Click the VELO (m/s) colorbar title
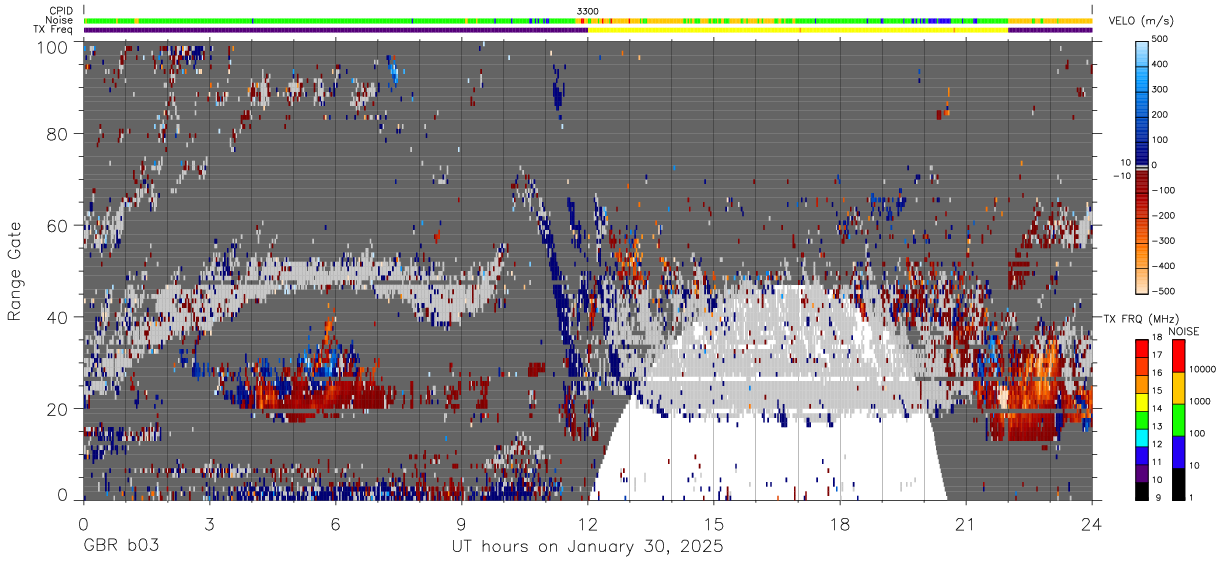The image size is (1228, 567). [x=1141, y=21]
